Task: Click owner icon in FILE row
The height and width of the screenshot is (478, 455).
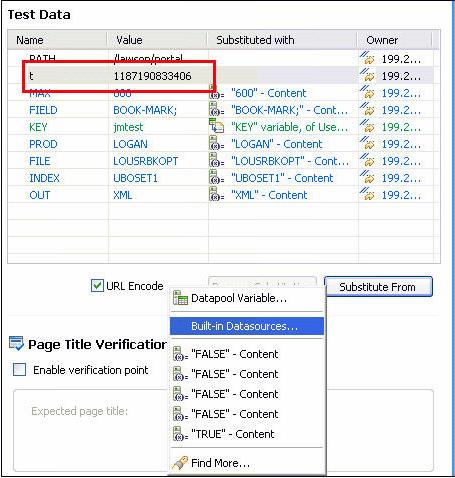Action: click(x=367, y=160)
